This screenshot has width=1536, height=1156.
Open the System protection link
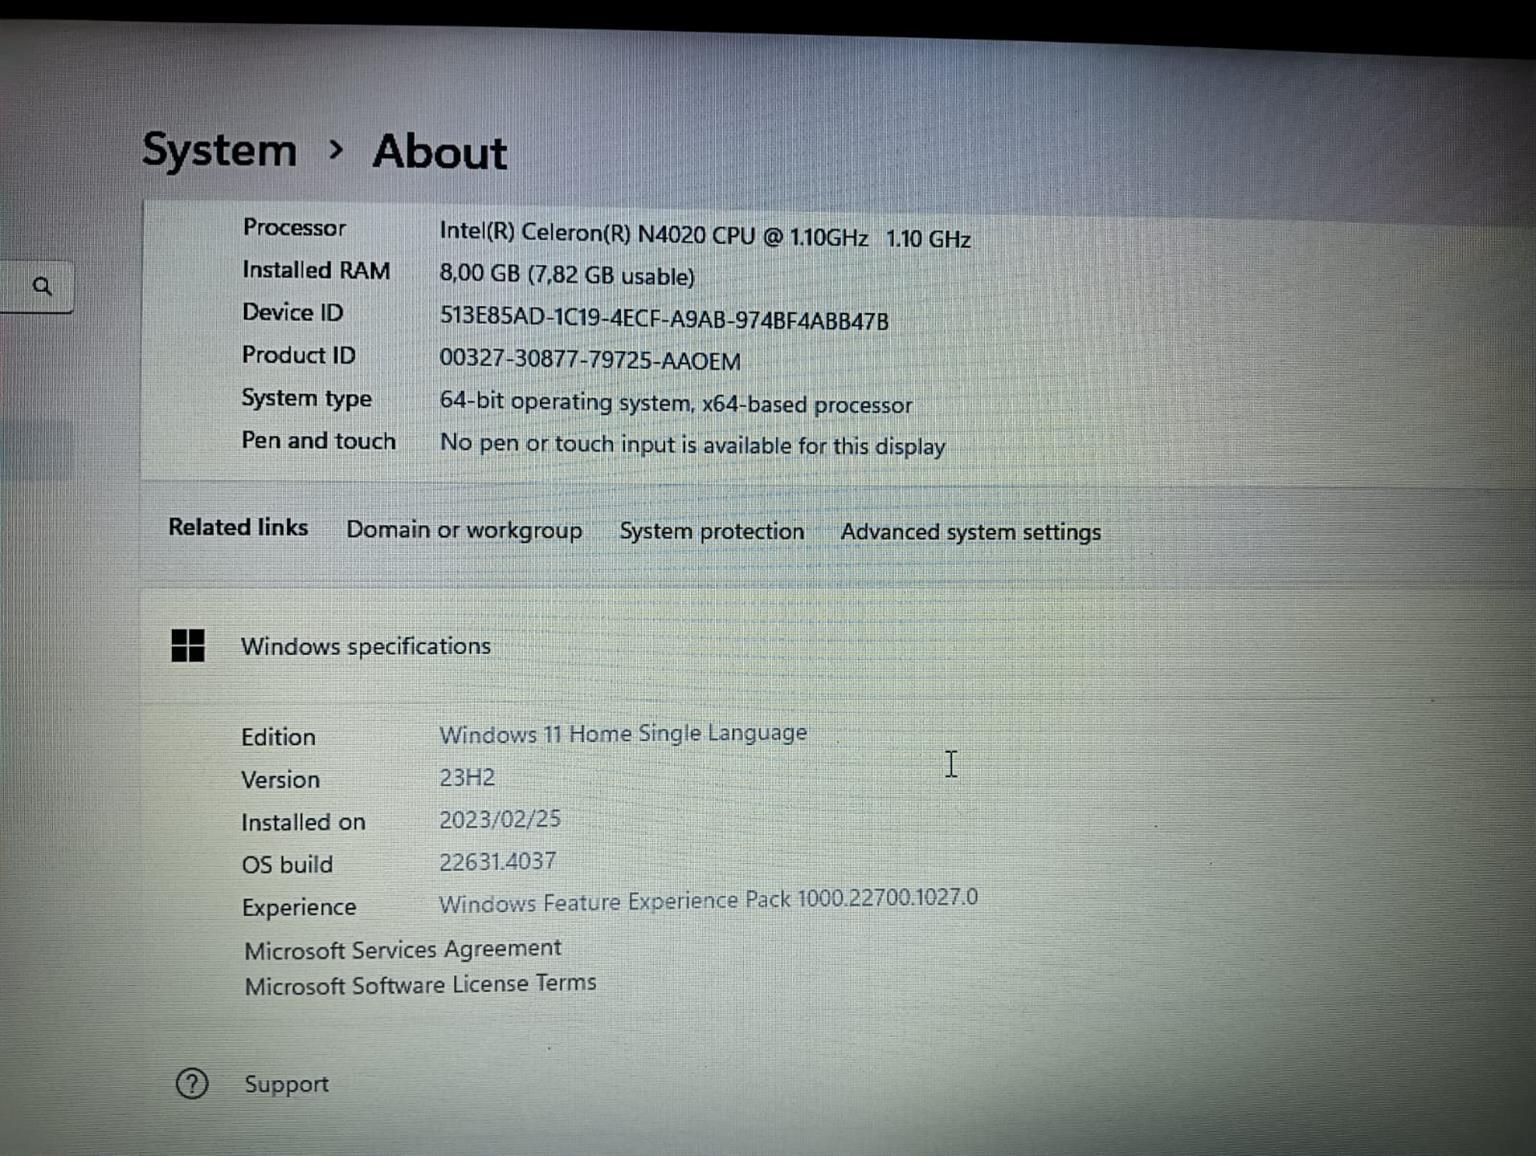[711, 531]
